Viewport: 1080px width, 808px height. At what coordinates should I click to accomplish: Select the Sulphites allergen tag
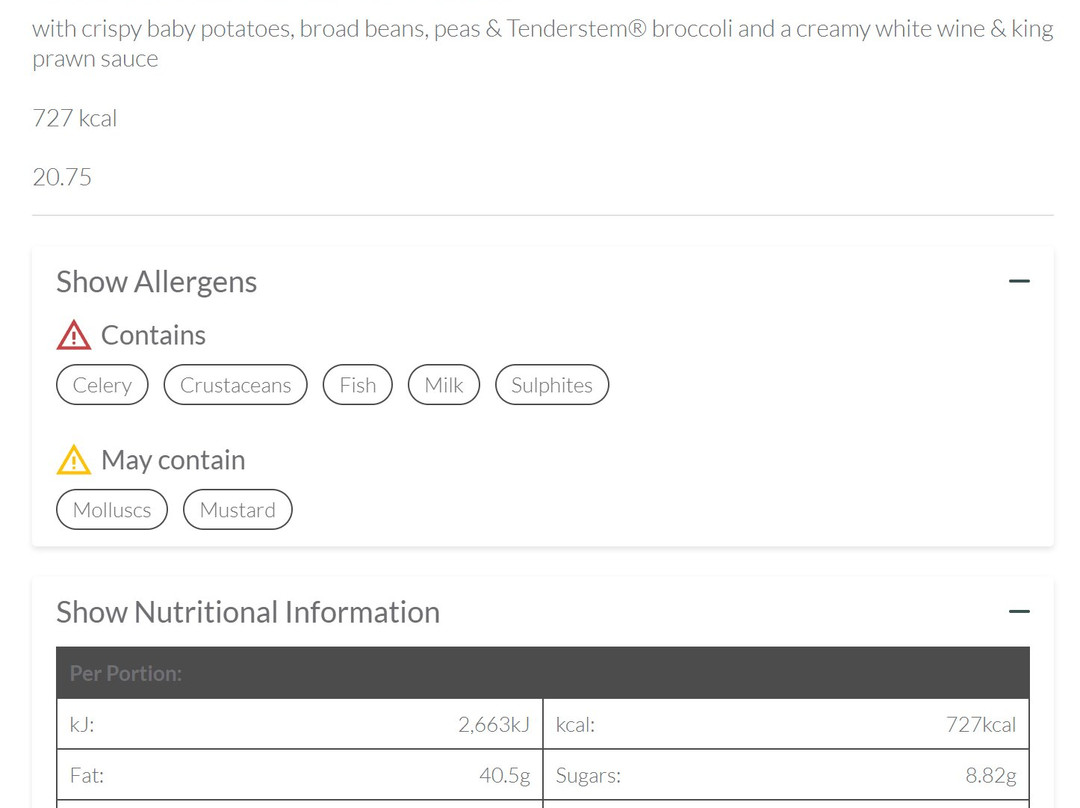click(x=552, y=385)
